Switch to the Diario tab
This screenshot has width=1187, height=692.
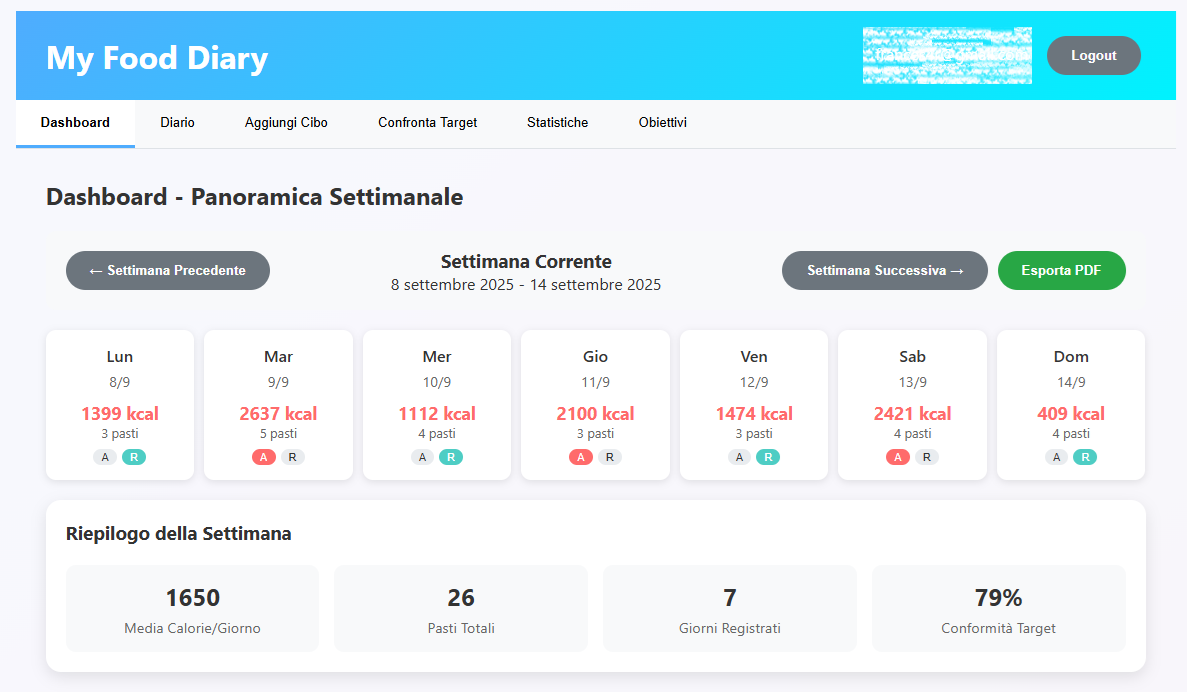177,123
